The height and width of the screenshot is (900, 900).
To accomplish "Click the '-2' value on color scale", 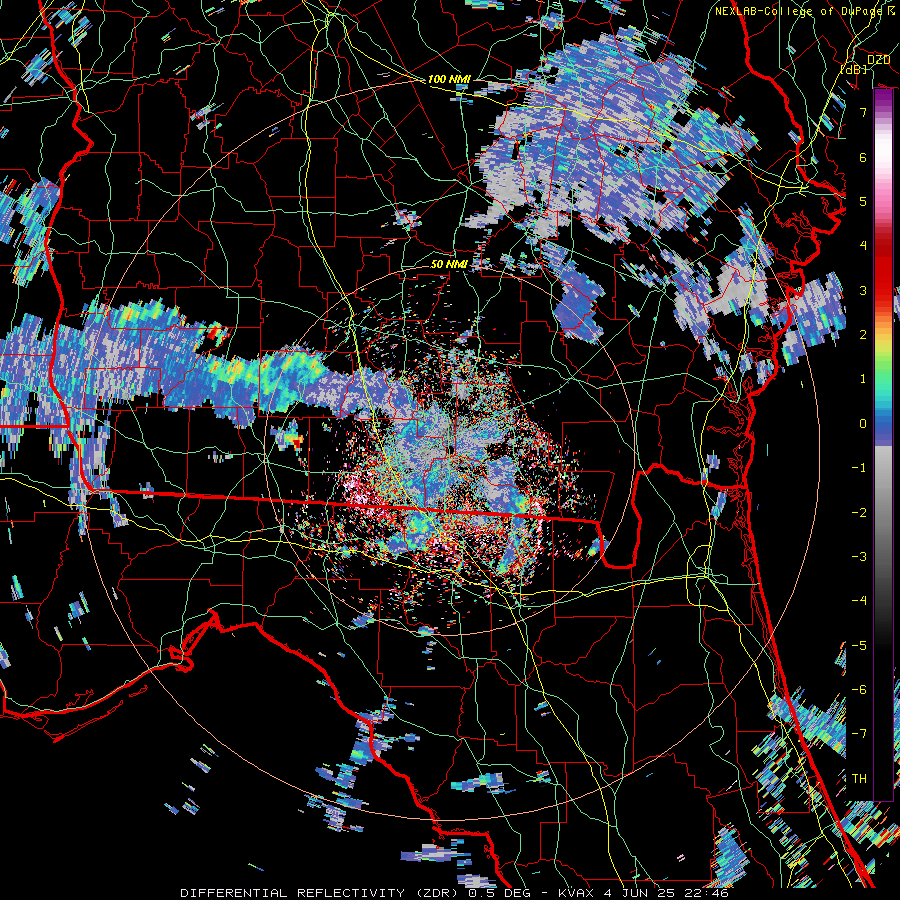I will point(859,513).
